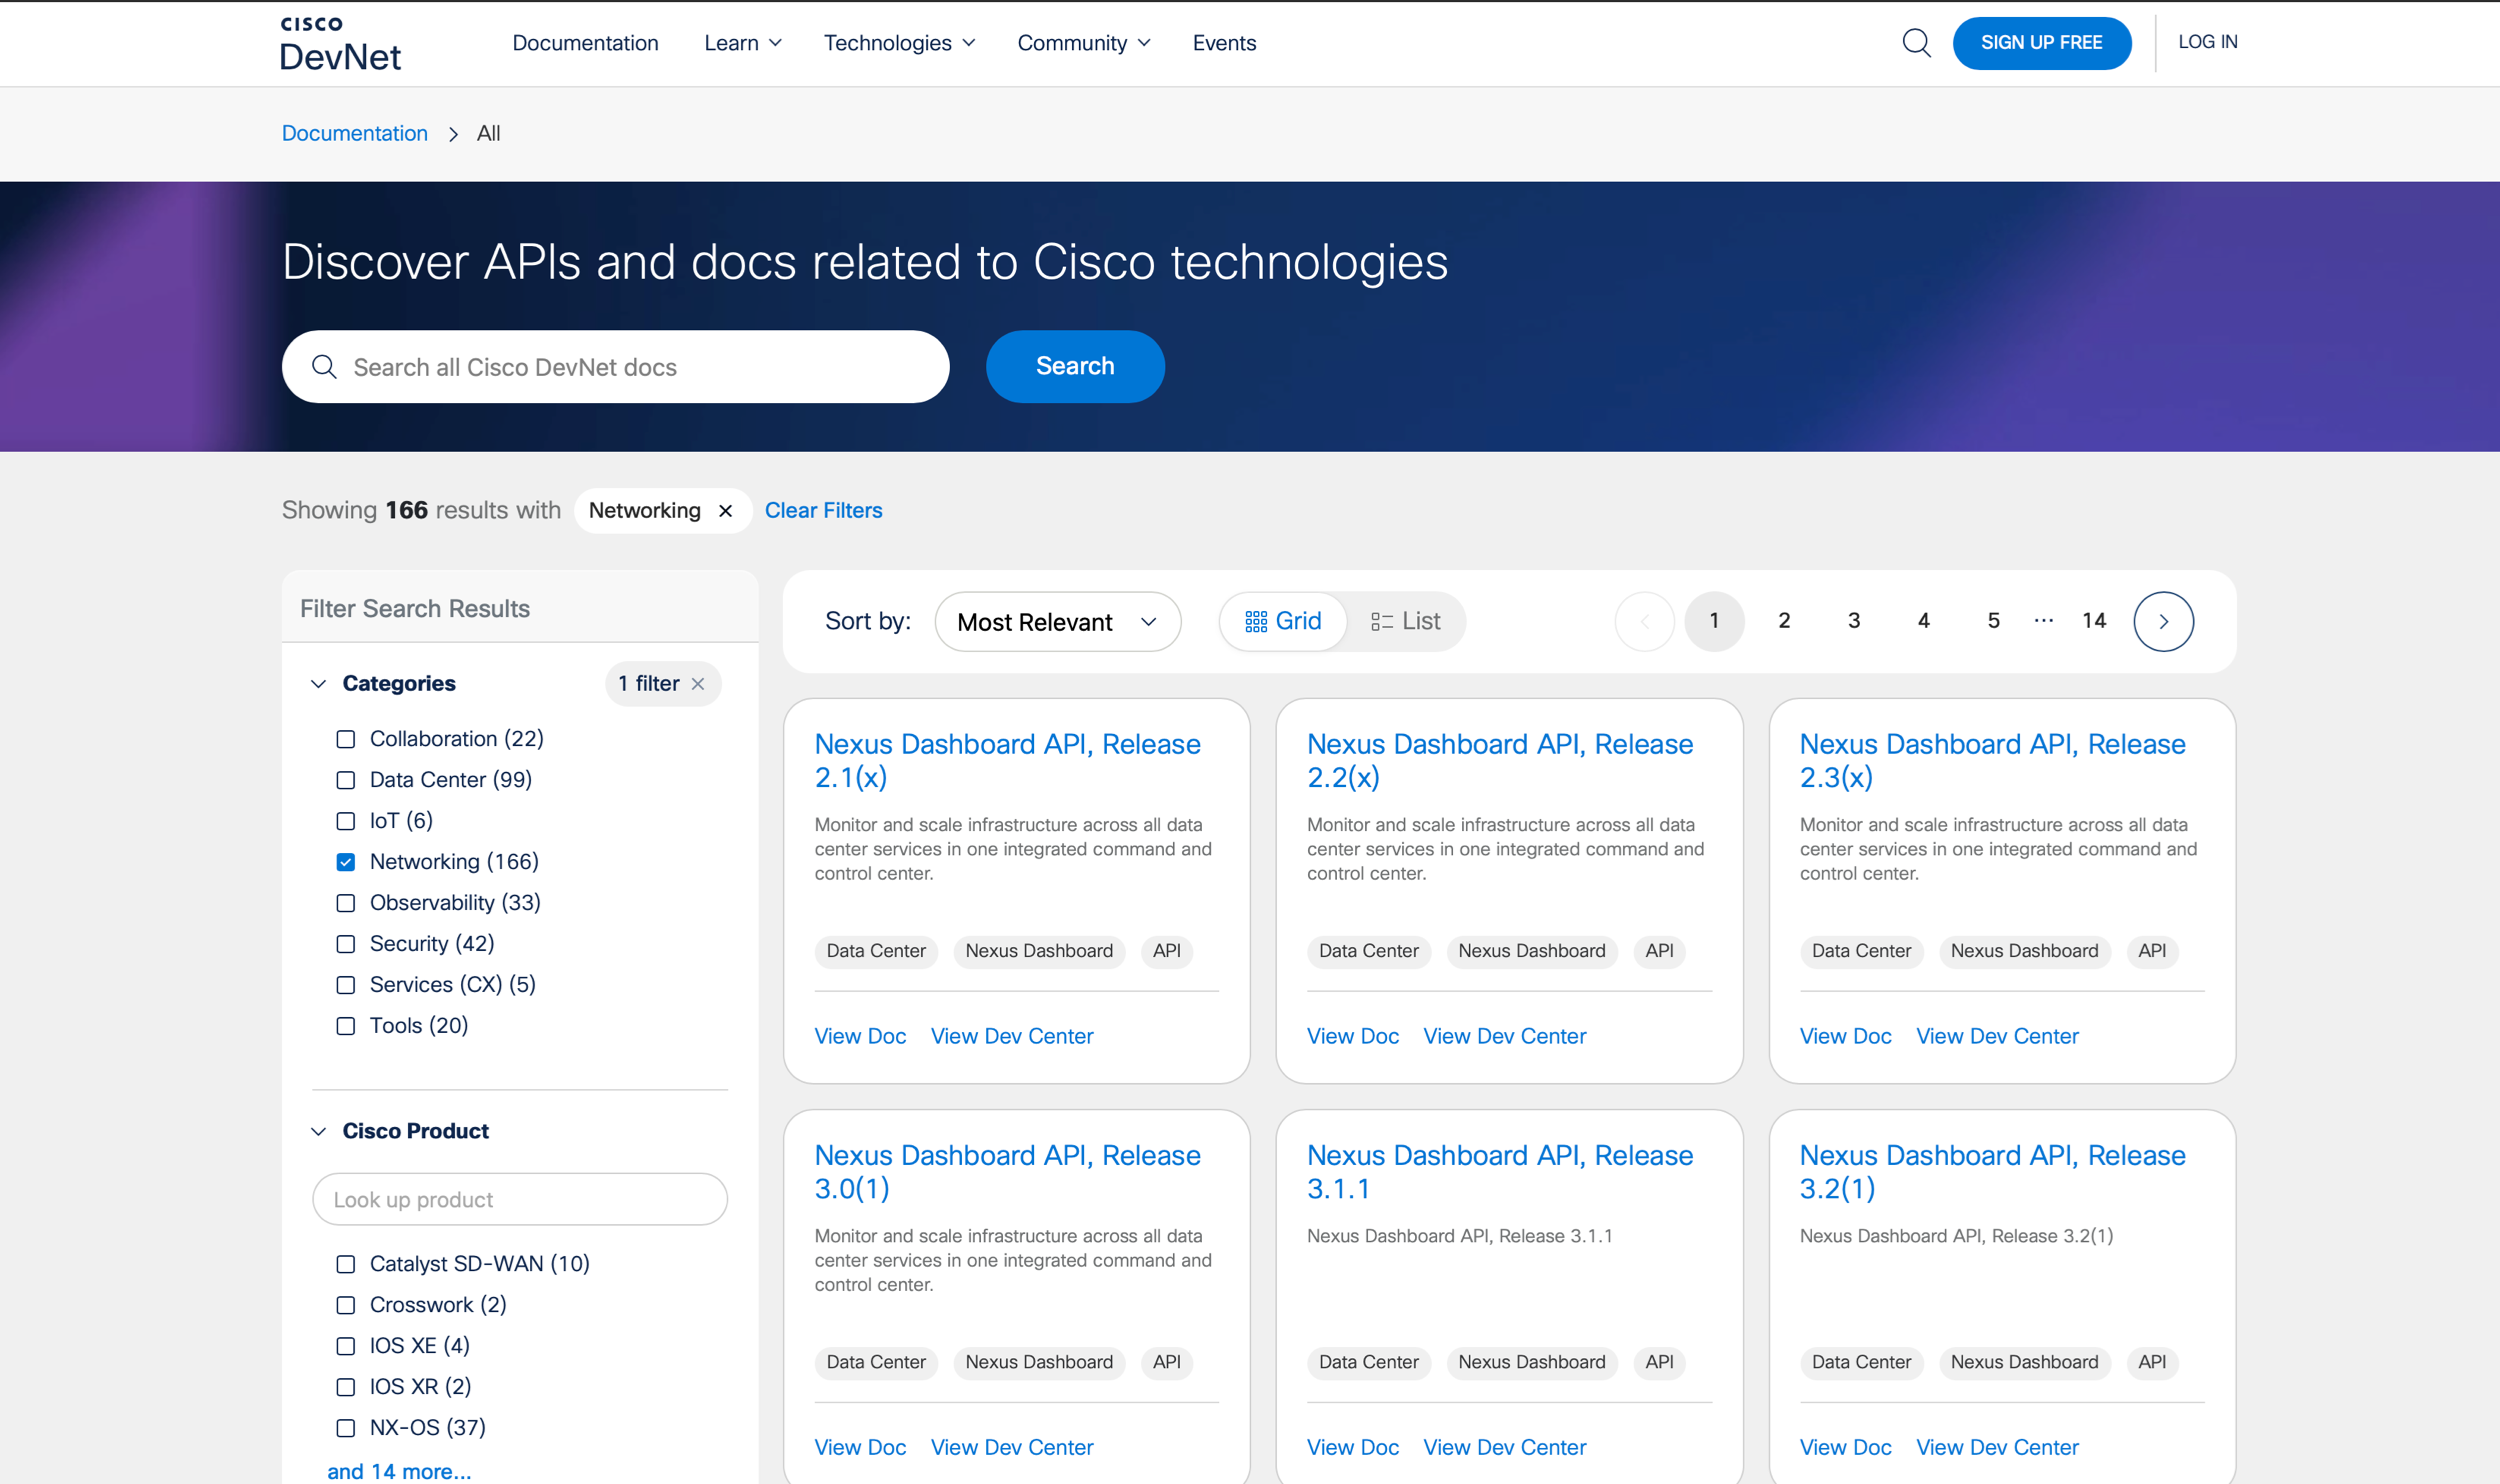Open the Documentation nav item
The width and height of the screenshot is (2500, 1484).
pyautogui.click(x=585, y=43)
